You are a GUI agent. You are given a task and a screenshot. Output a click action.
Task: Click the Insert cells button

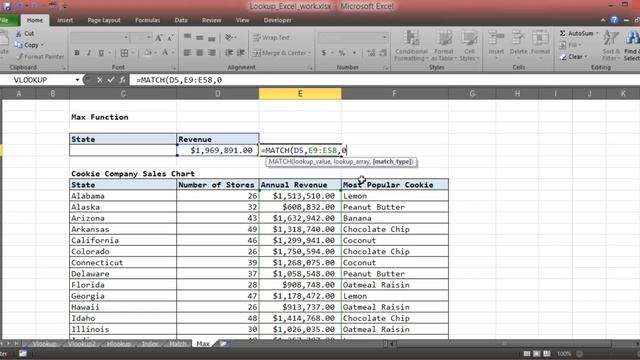click(496, 45)
